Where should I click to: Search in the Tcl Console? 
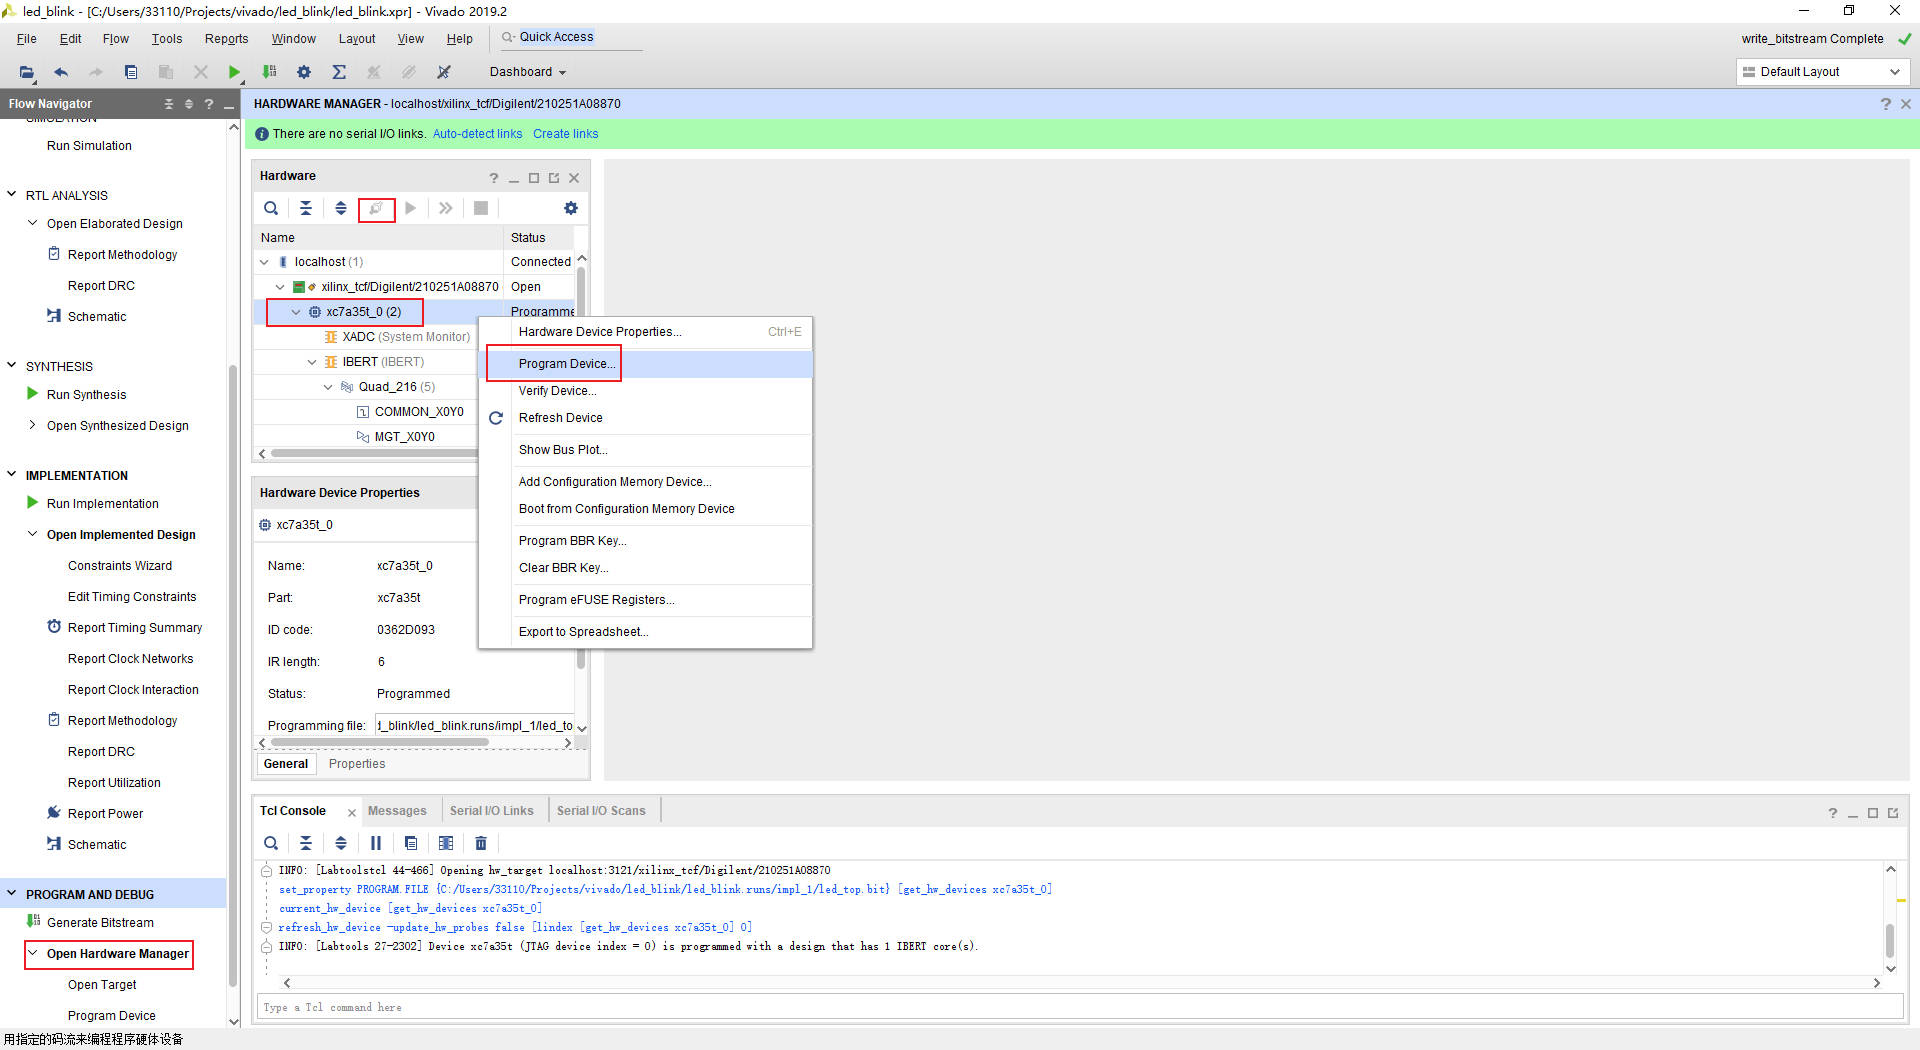[x=271, y=843]
